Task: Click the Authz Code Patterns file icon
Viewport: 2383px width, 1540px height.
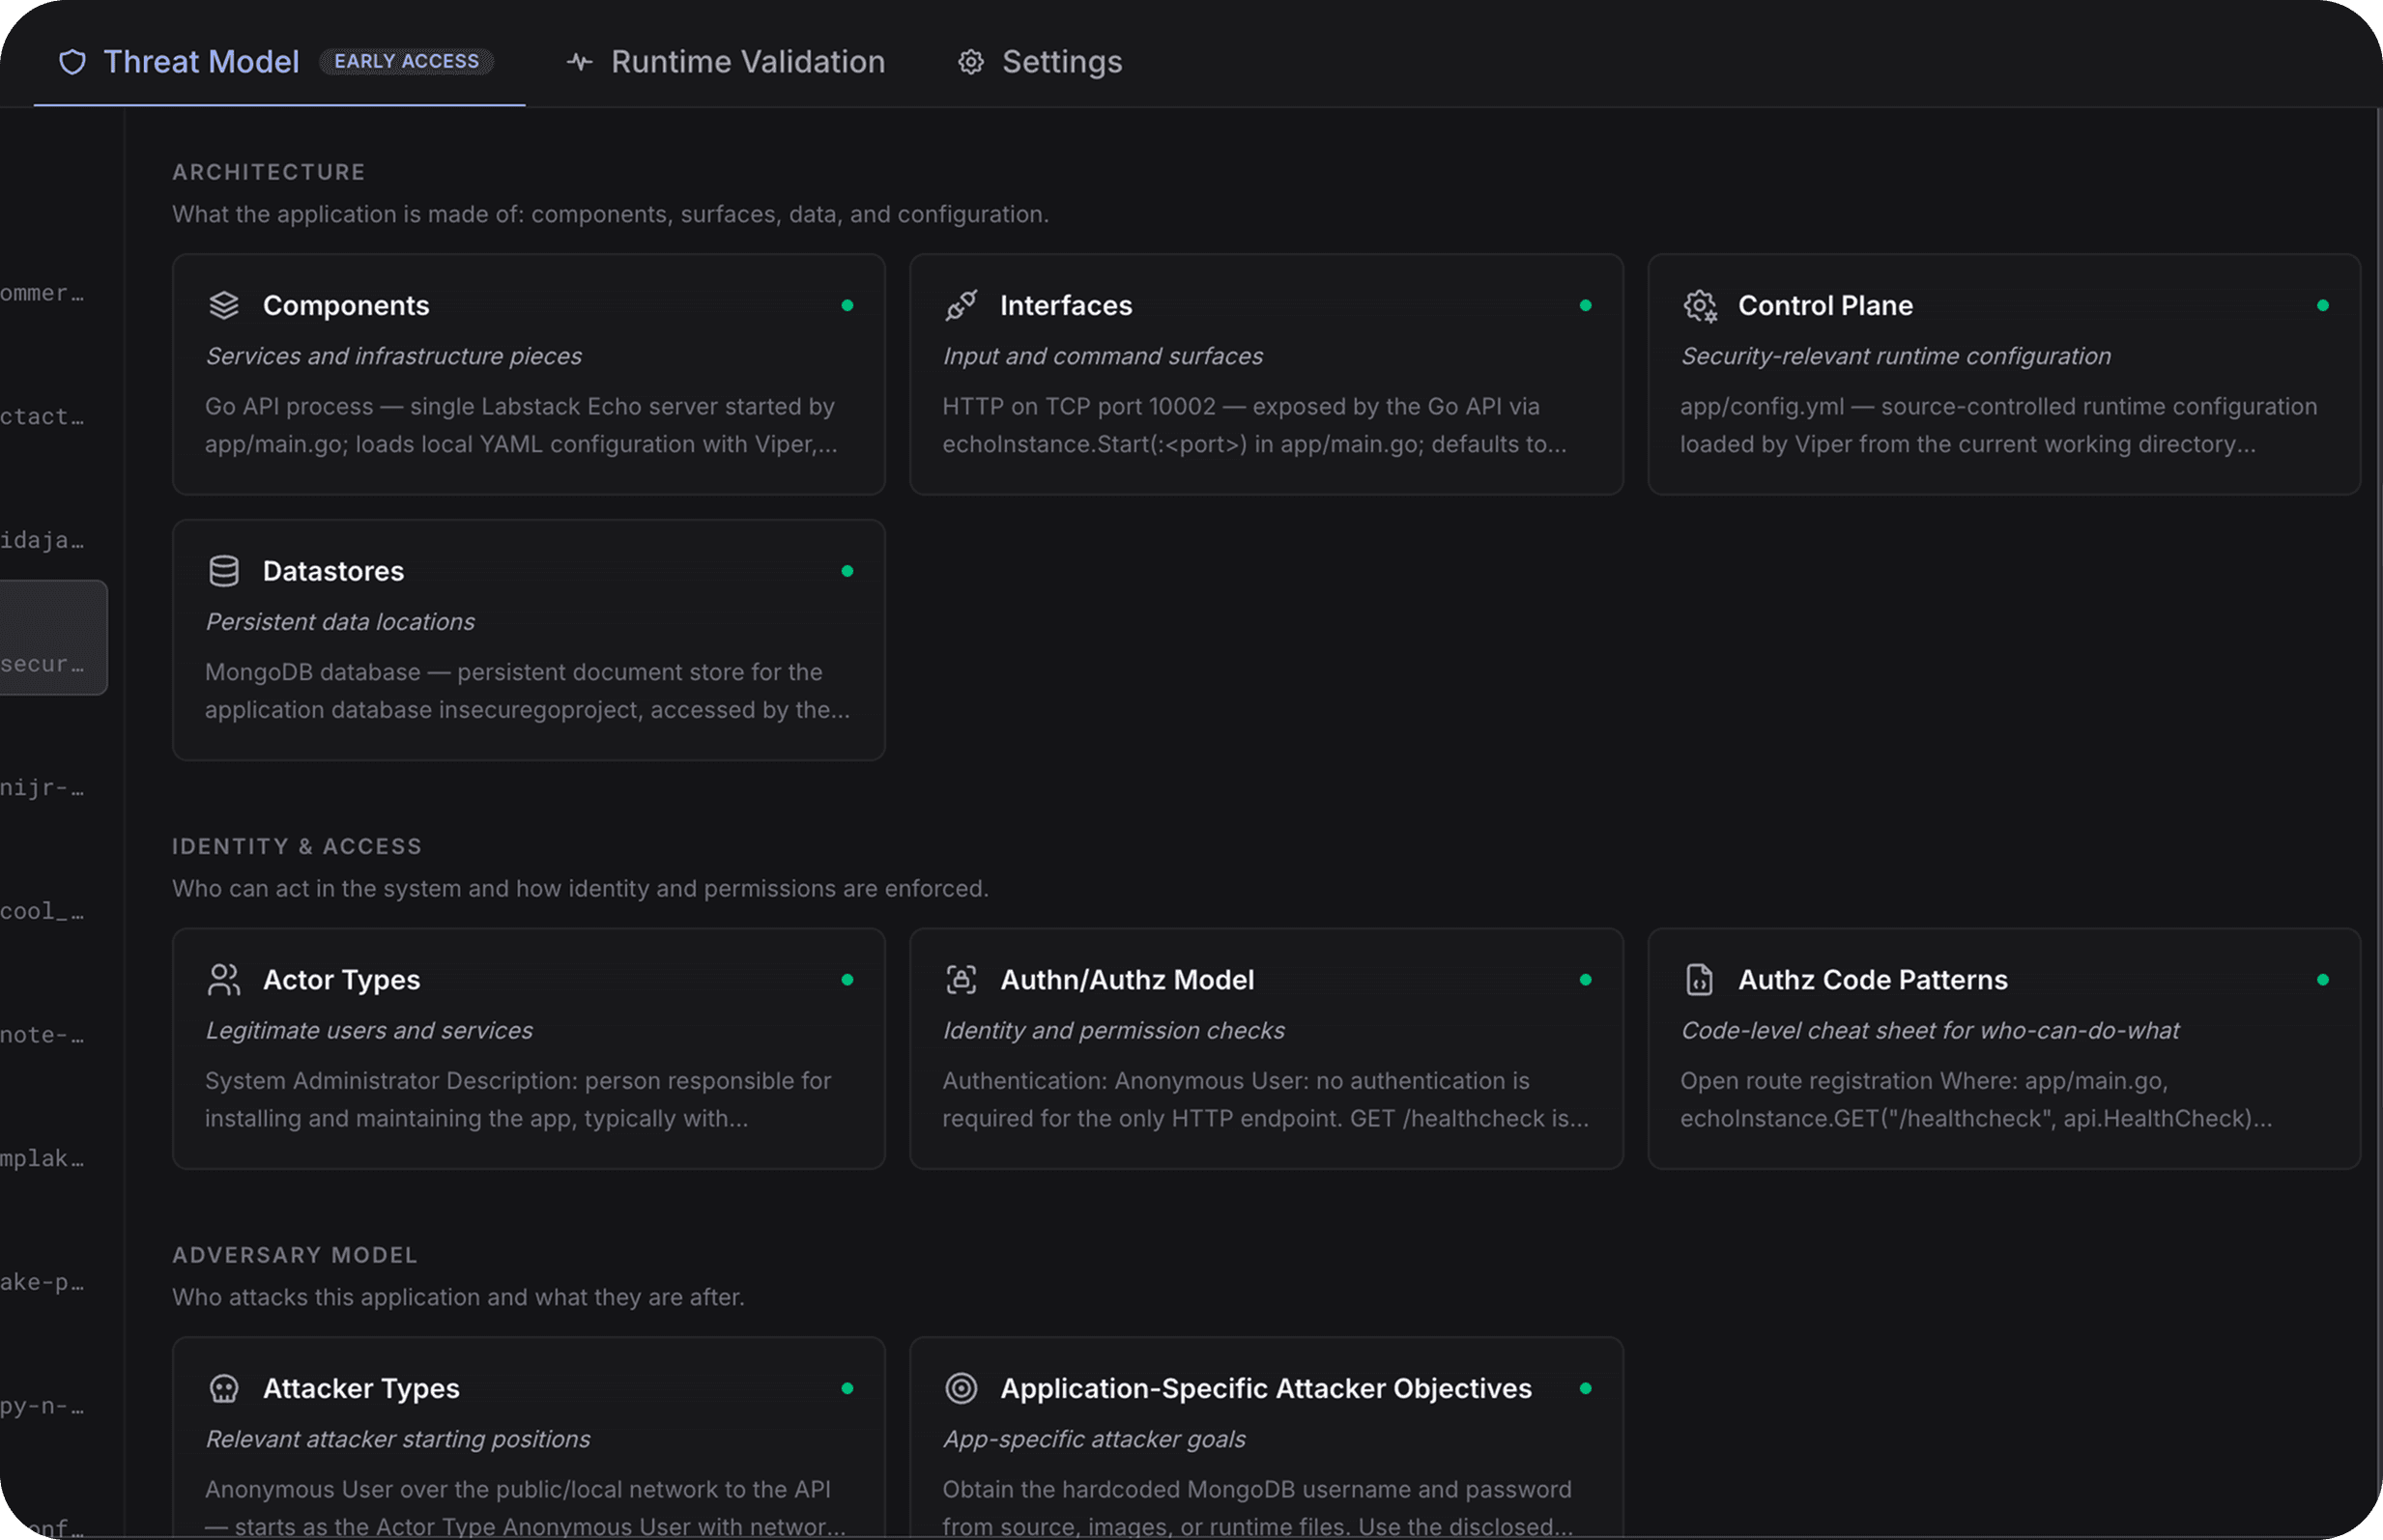Action: tap(1699, 980)
